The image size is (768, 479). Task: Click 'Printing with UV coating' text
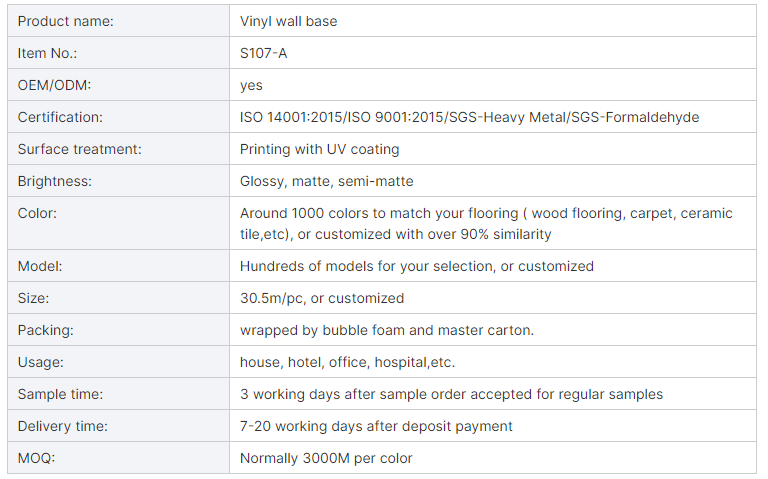[x=319, y=149]
